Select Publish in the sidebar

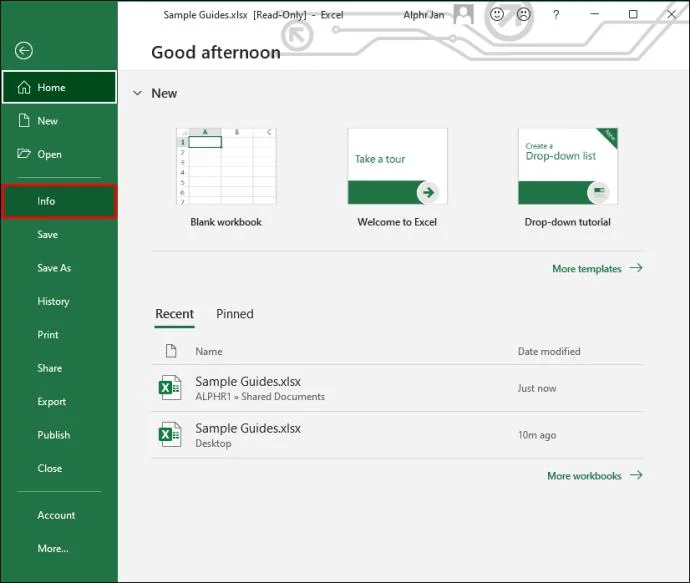coord(59,435)
